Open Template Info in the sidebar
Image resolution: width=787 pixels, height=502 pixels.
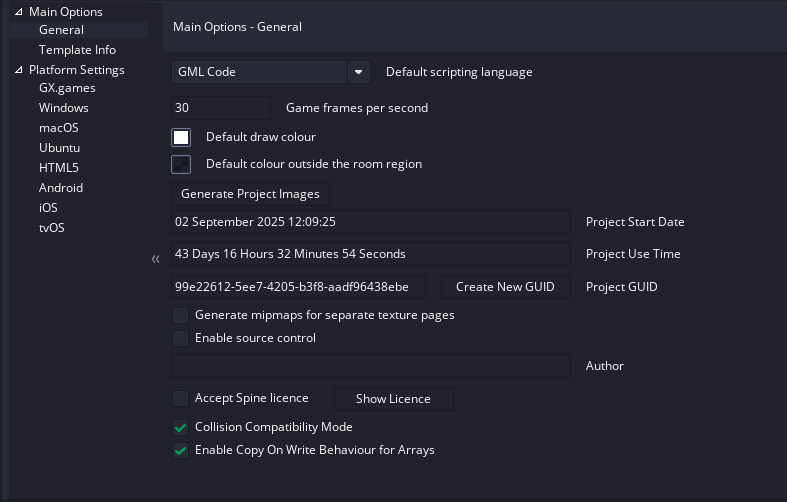click(x=77, y=50)
